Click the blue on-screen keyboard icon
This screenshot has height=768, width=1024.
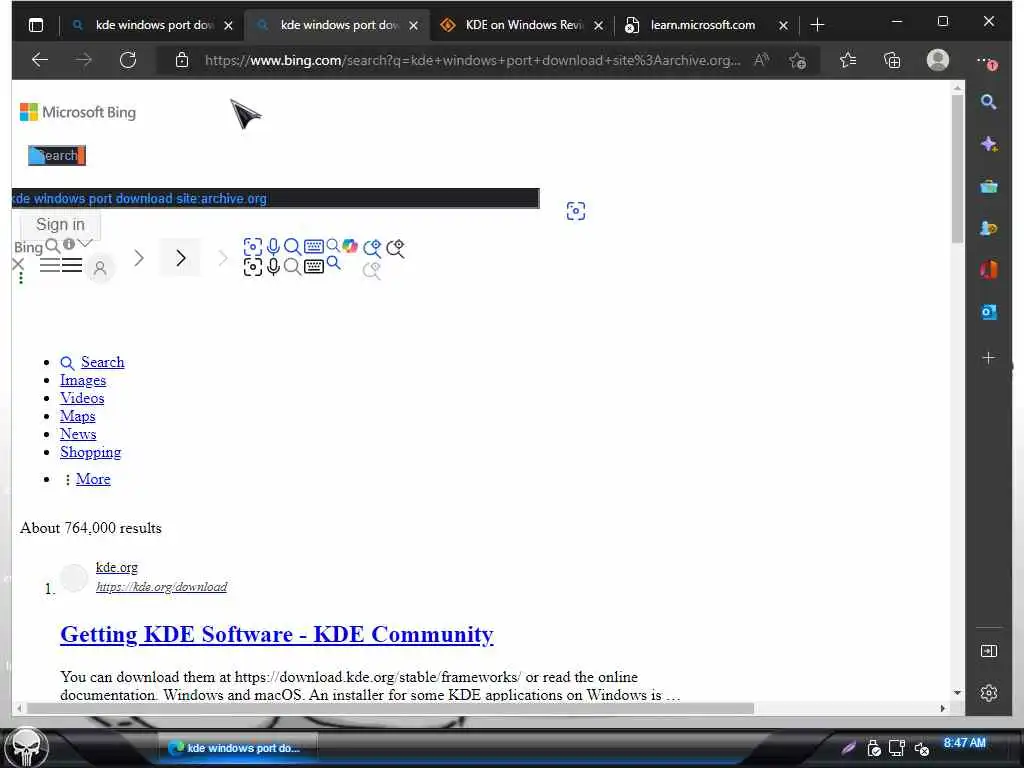[x=314, y=246]
